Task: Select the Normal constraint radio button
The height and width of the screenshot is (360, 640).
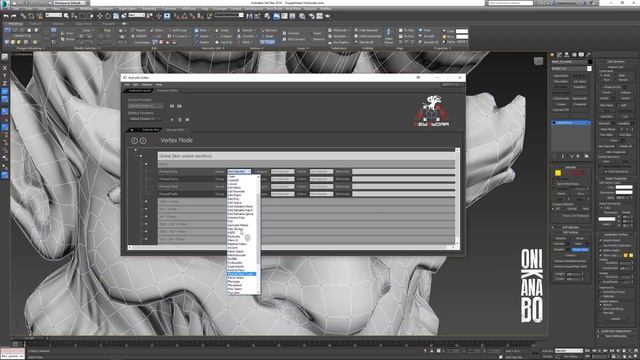Action: pos(616,80)
